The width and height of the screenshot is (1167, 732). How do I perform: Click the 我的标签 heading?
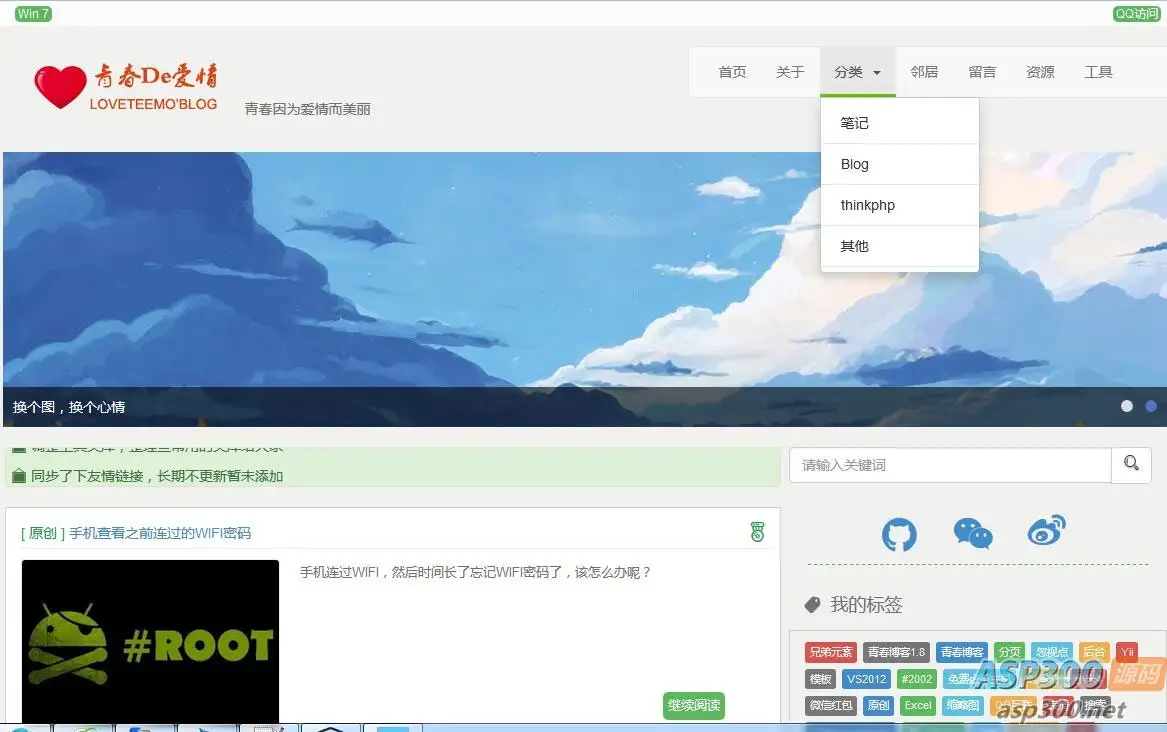(x=866, y=605)
